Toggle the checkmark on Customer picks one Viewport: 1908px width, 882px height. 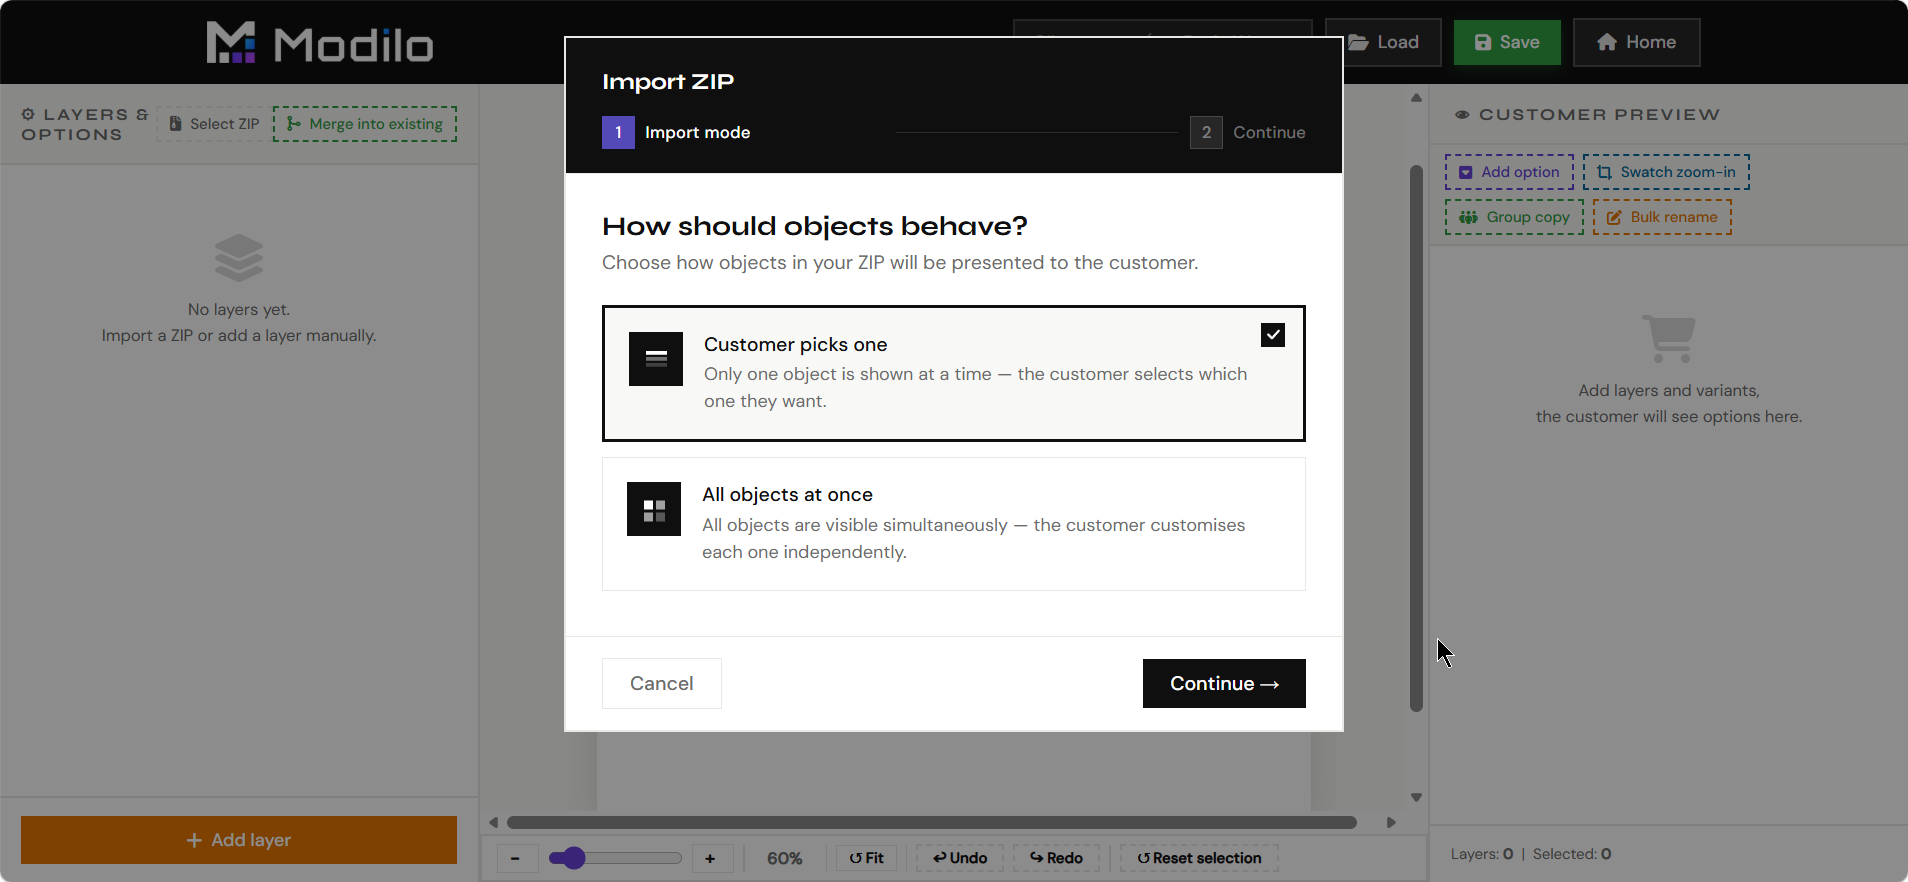click(1272, 335)
